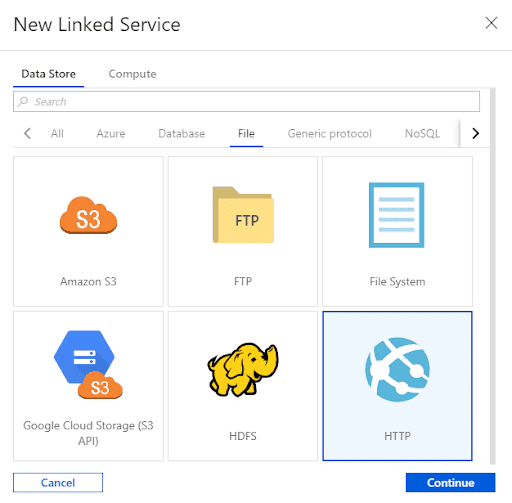Click the Cancel button
Image resolution: width=512 pixels, height=503 pixels.
[x=58, y=482]
